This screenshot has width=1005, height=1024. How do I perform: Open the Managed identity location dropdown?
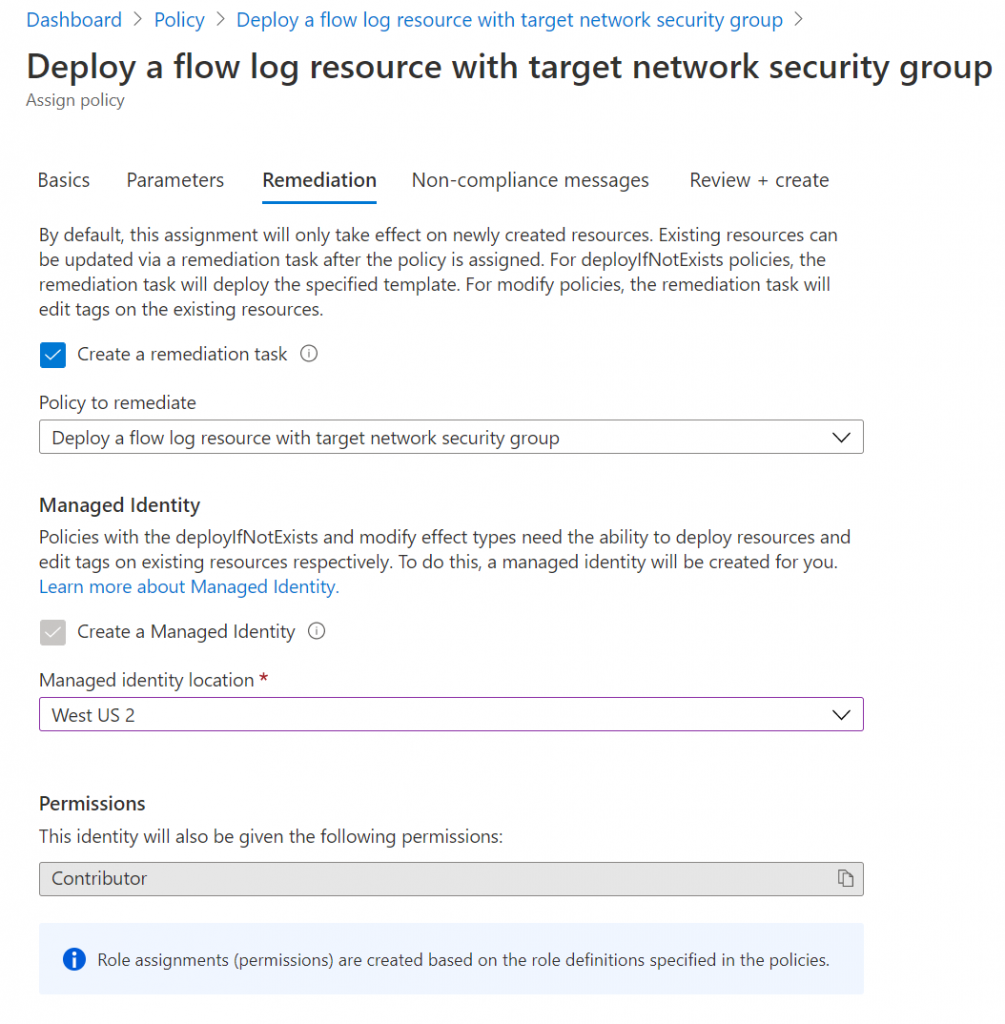[450, 715]
